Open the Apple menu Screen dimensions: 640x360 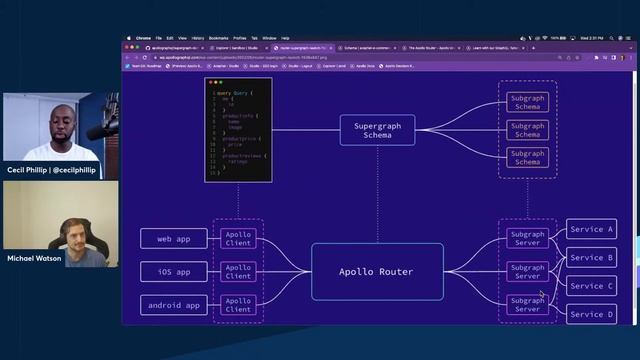point(129,38)
